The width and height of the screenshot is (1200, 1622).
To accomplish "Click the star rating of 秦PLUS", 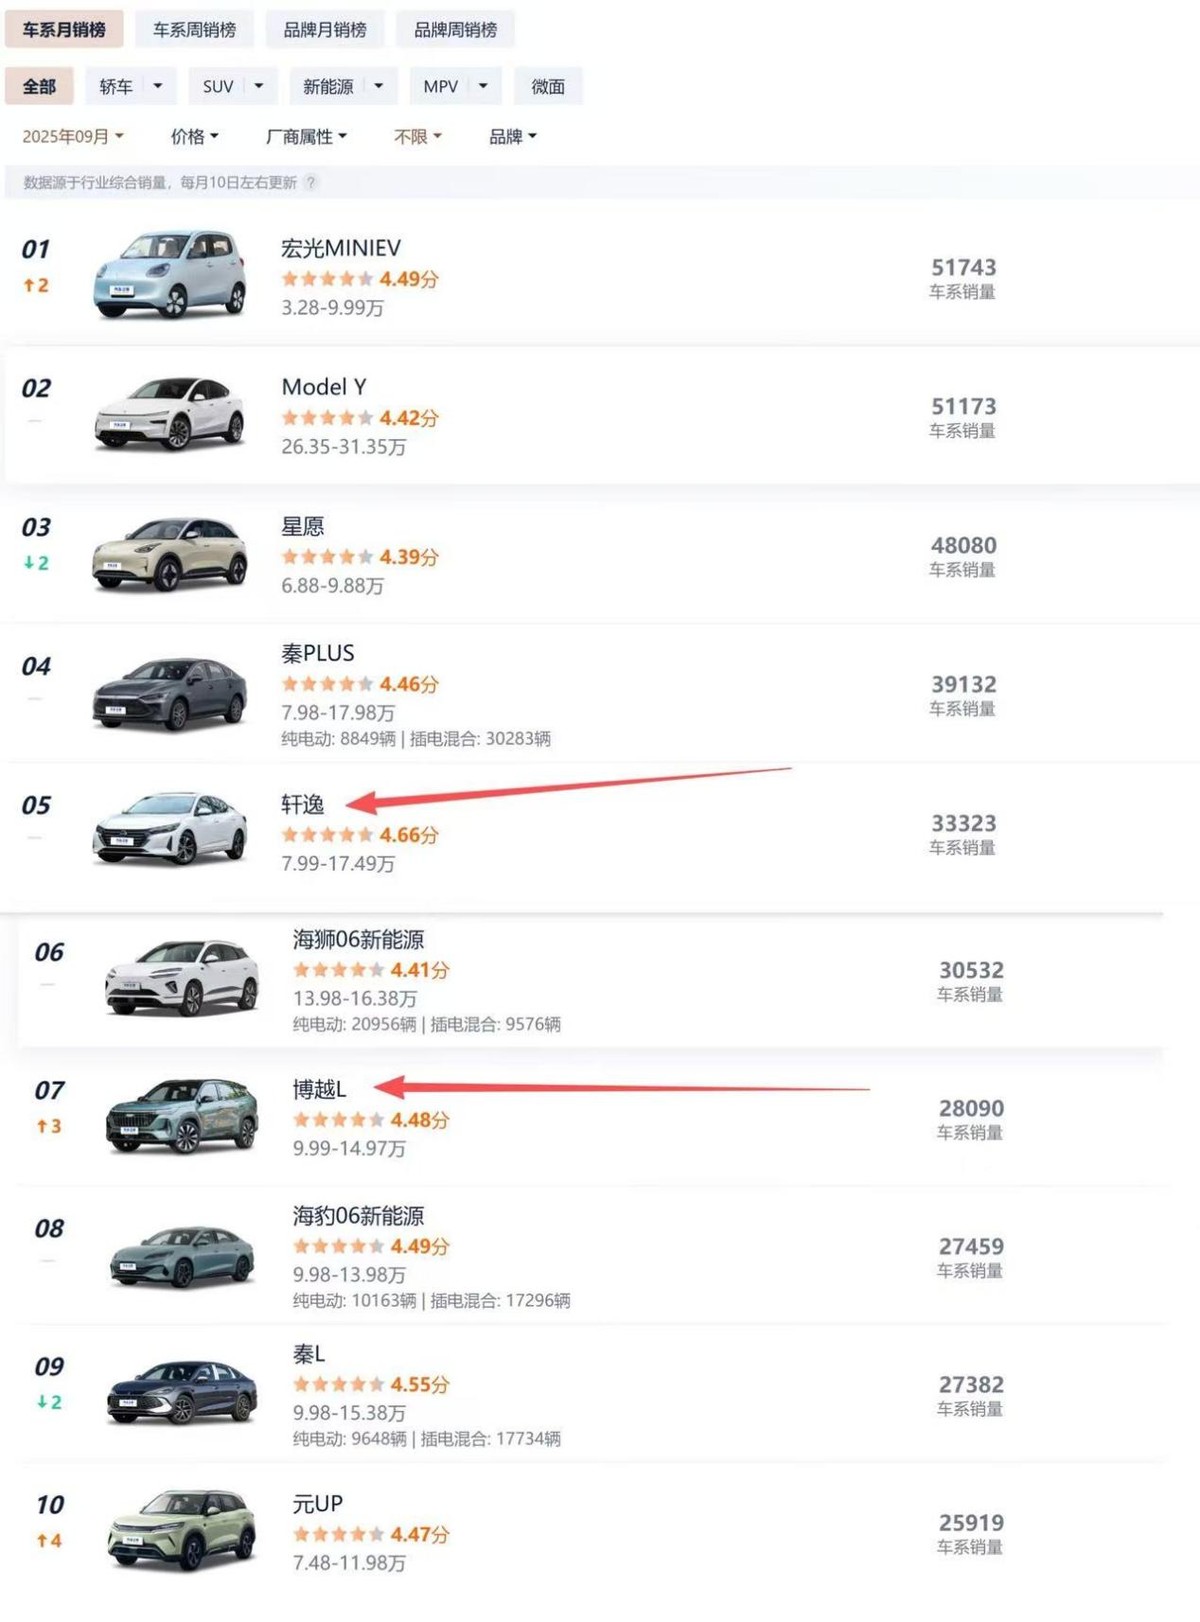I will tap(327, 685).
